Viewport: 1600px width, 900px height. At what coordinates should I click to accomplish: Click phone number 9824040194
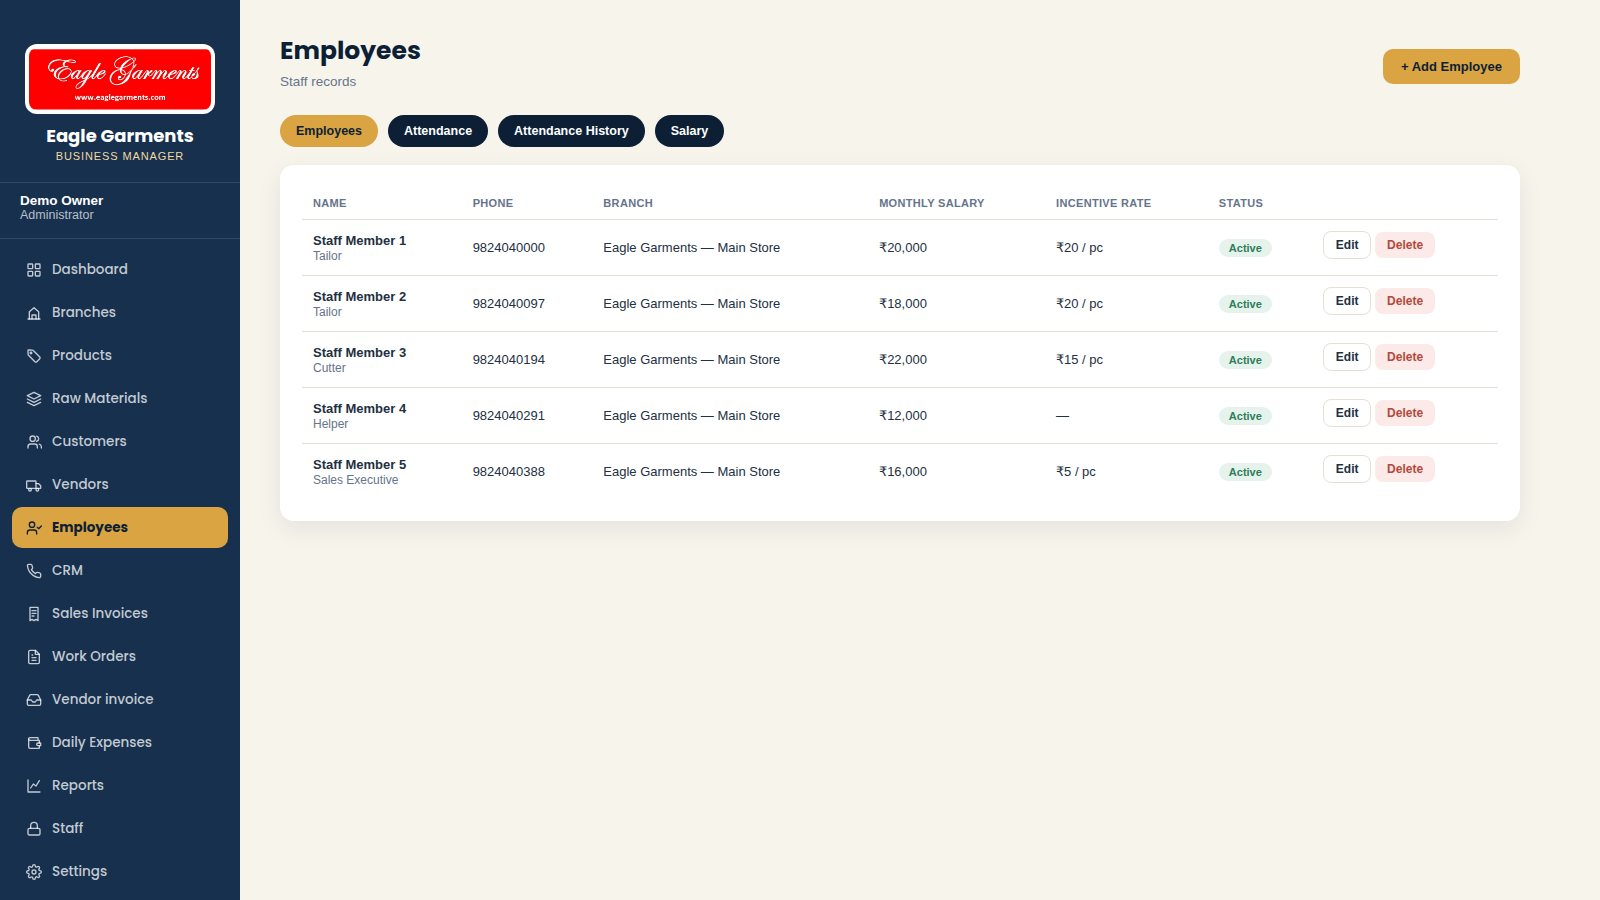tap(509, 360)
